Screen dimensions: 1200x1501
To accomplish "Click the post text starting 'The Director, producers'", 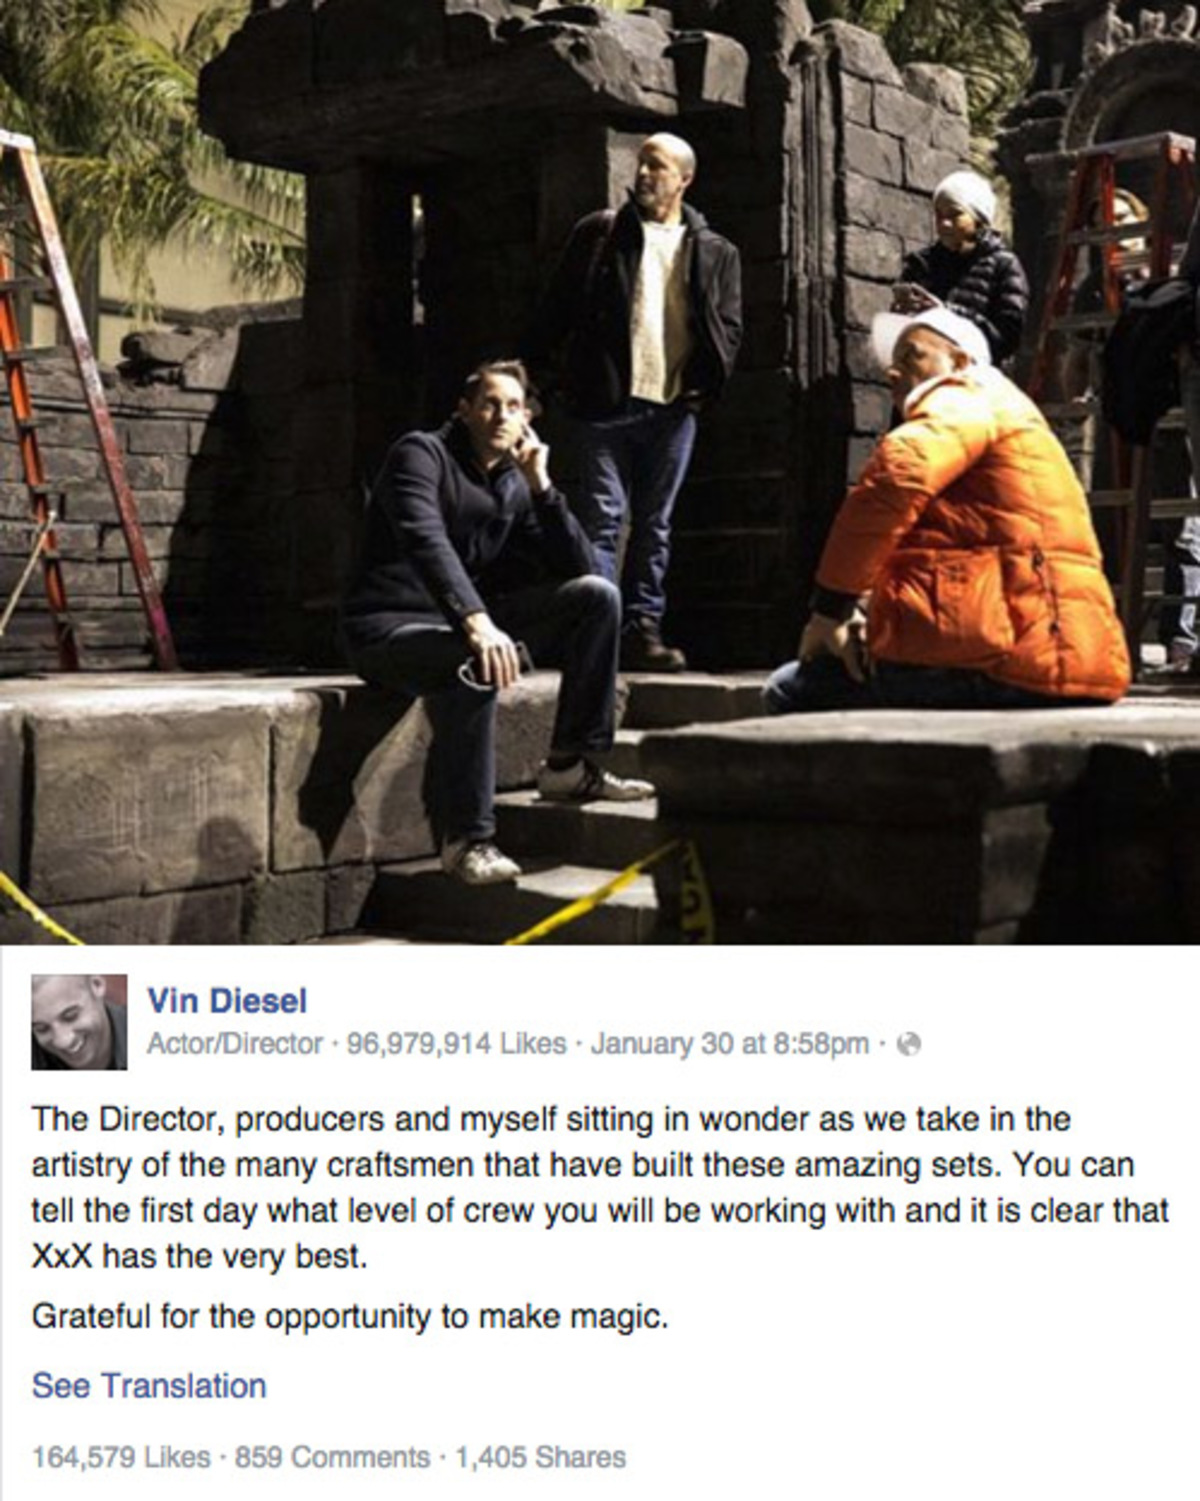I will tap(600, 1188).
